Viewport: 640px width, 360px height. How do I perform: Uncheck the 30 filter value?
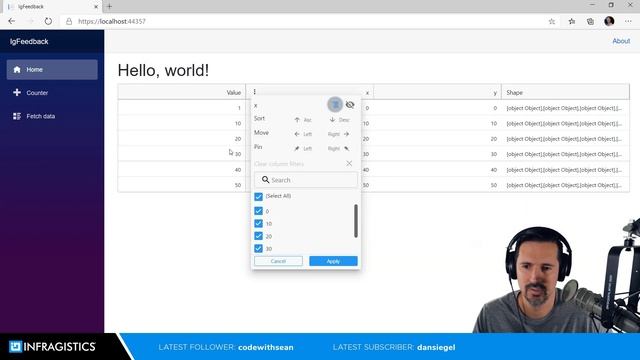pyautogui.click(x=258, y=248)
